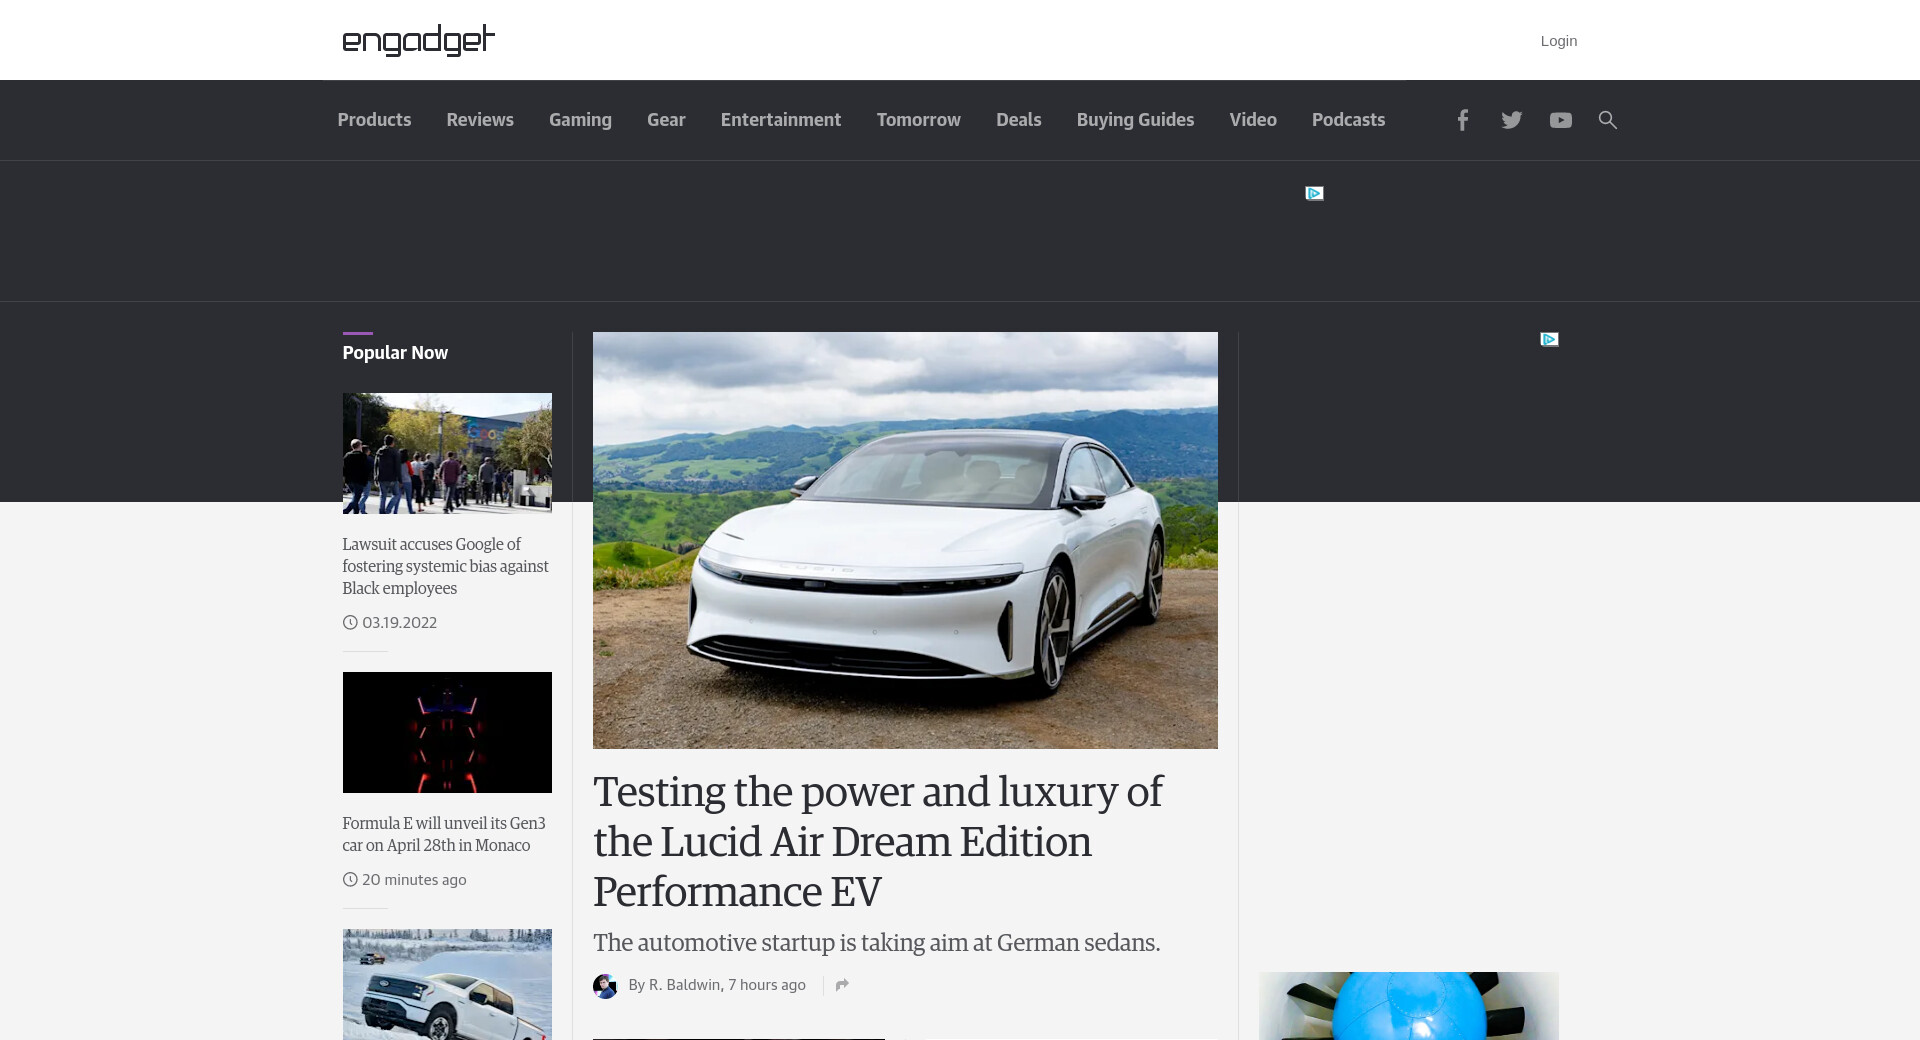Image resolution: width=1920 pixels, height=1040 pixels.
Task: Click the '7 hours ago' timestamp
Action: coord(767,985)
